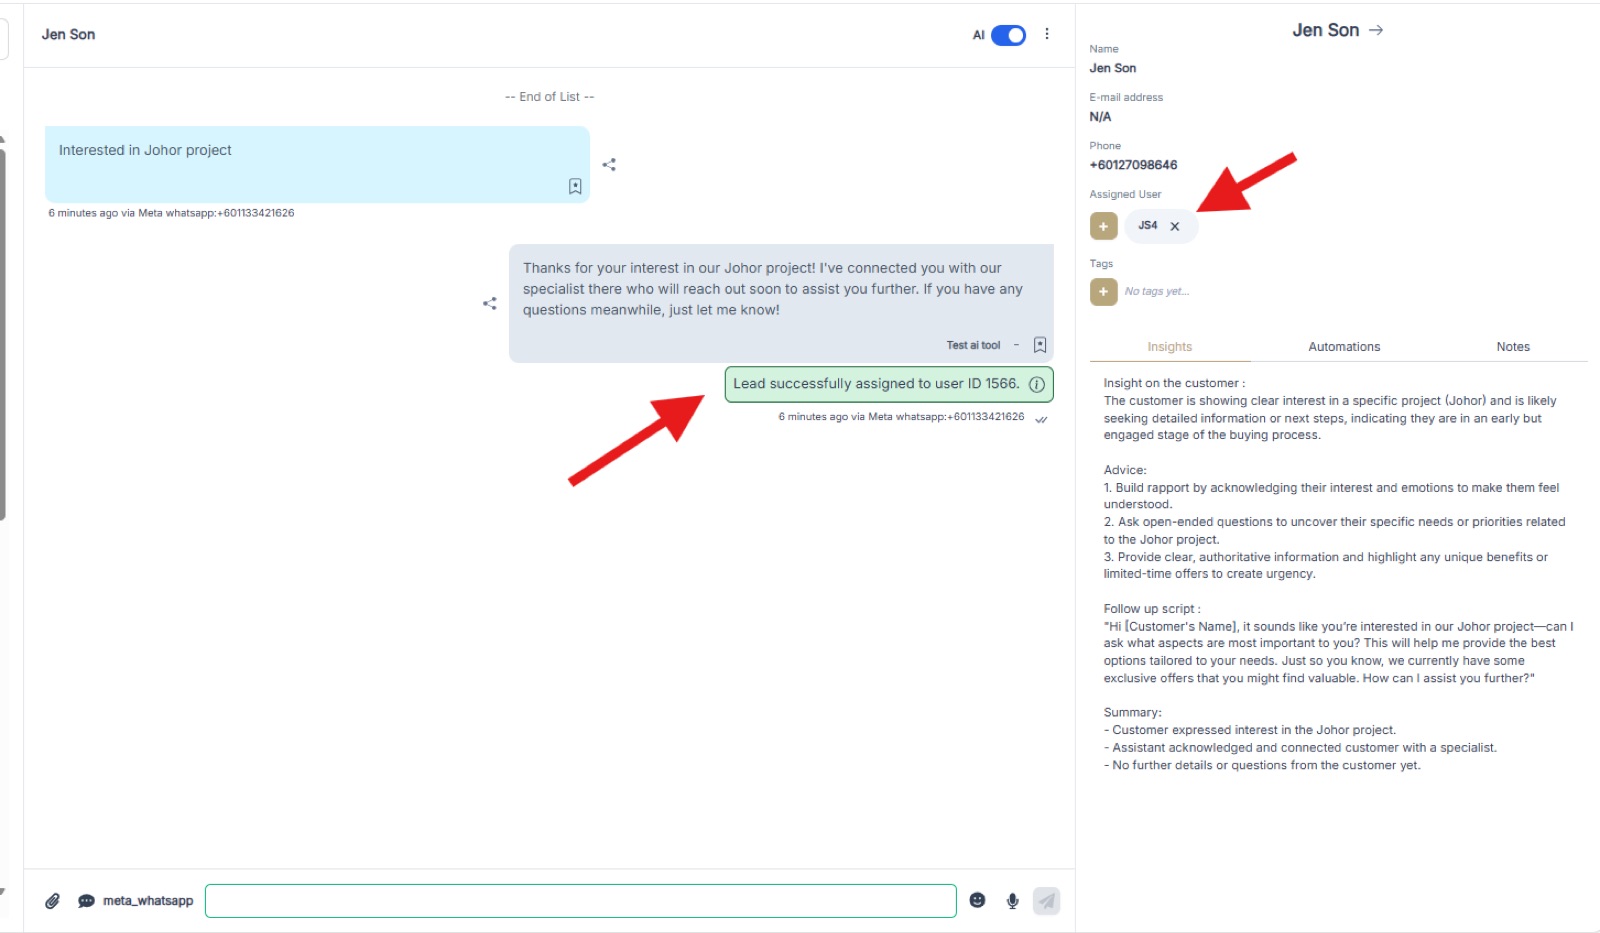Click the N/A e-mail address value
This screenshot has width=1600, height=933.
click(1100, 117)
